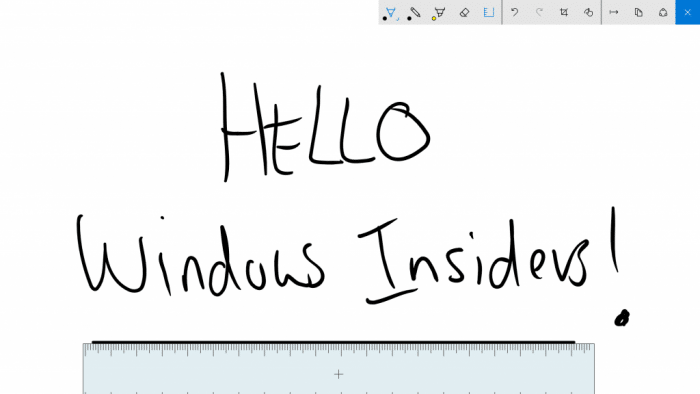Toggle touch writing hand icon
The height and width of the screenshot is (394, 700).
588,12
